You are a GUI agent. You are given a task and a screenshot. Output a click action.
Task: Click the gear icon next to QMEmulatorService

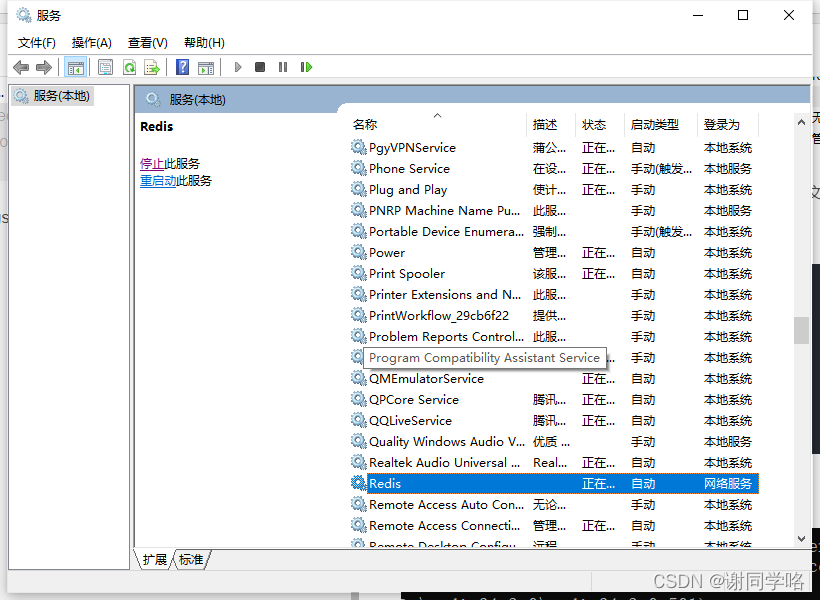pos(358,378)
